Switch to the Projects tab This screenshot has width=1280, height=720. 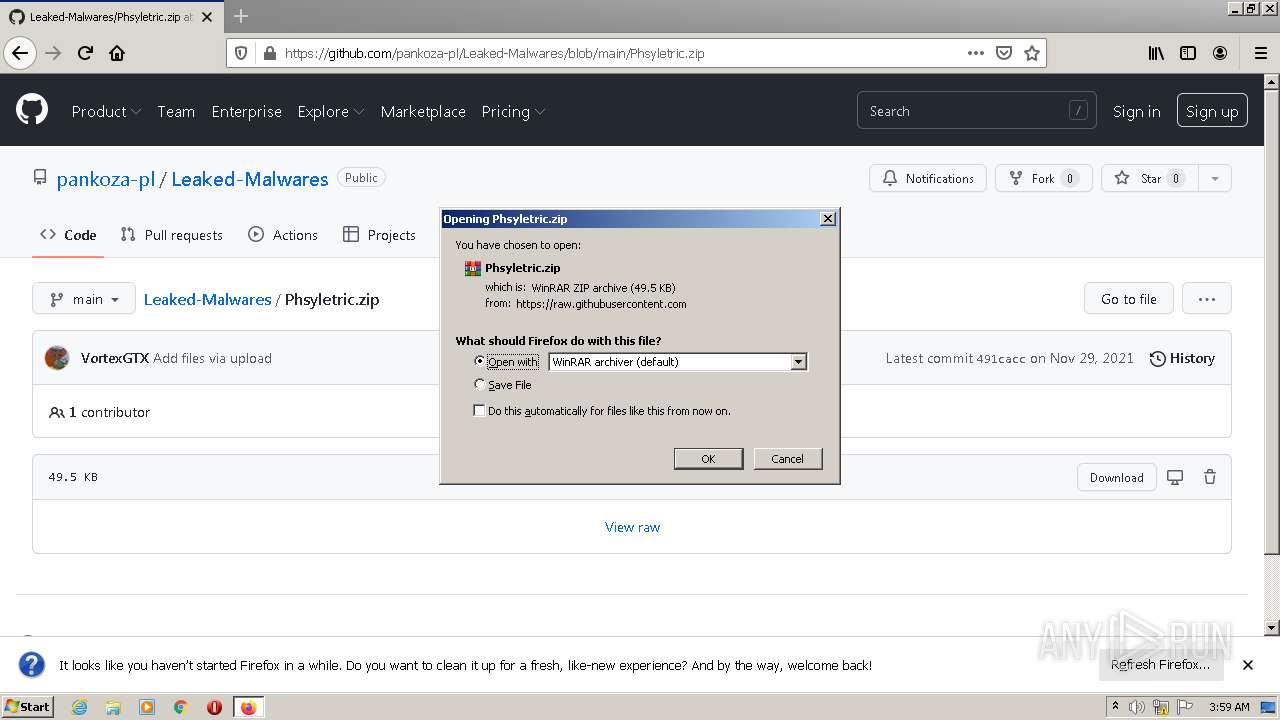[379, 235]
